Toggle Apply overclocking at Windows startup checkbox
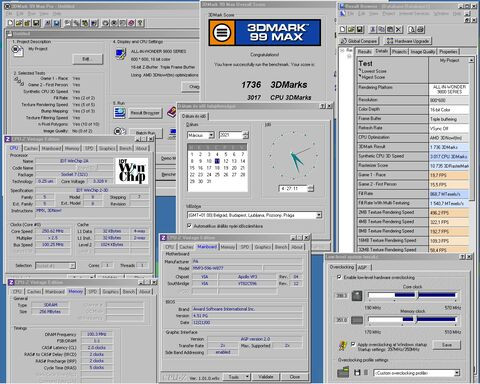 click(353, 344)
